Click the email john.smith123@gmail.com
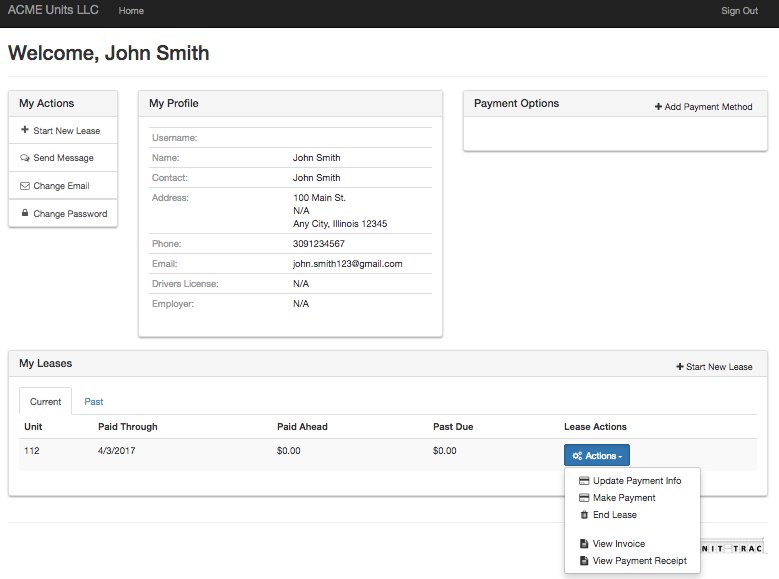779x579 pixels. (347, 264)
